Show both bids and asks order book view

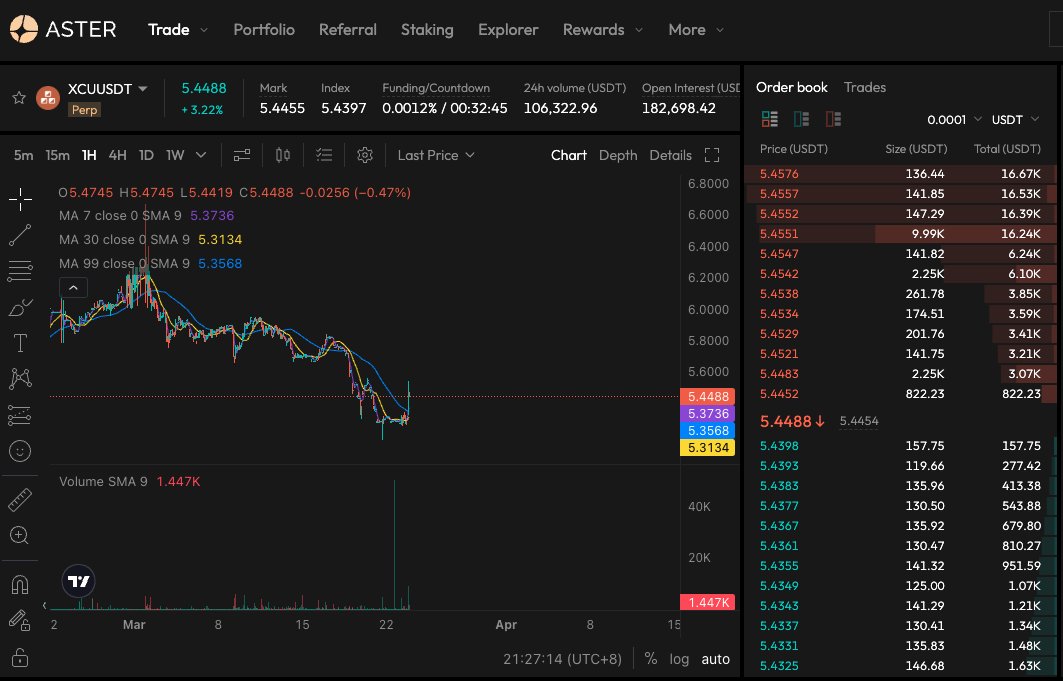(769, 119)
